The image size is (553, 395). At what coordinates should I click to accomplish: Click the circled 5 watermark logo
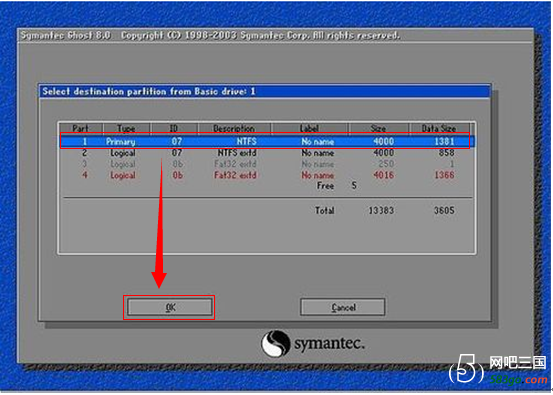(466, 369)
